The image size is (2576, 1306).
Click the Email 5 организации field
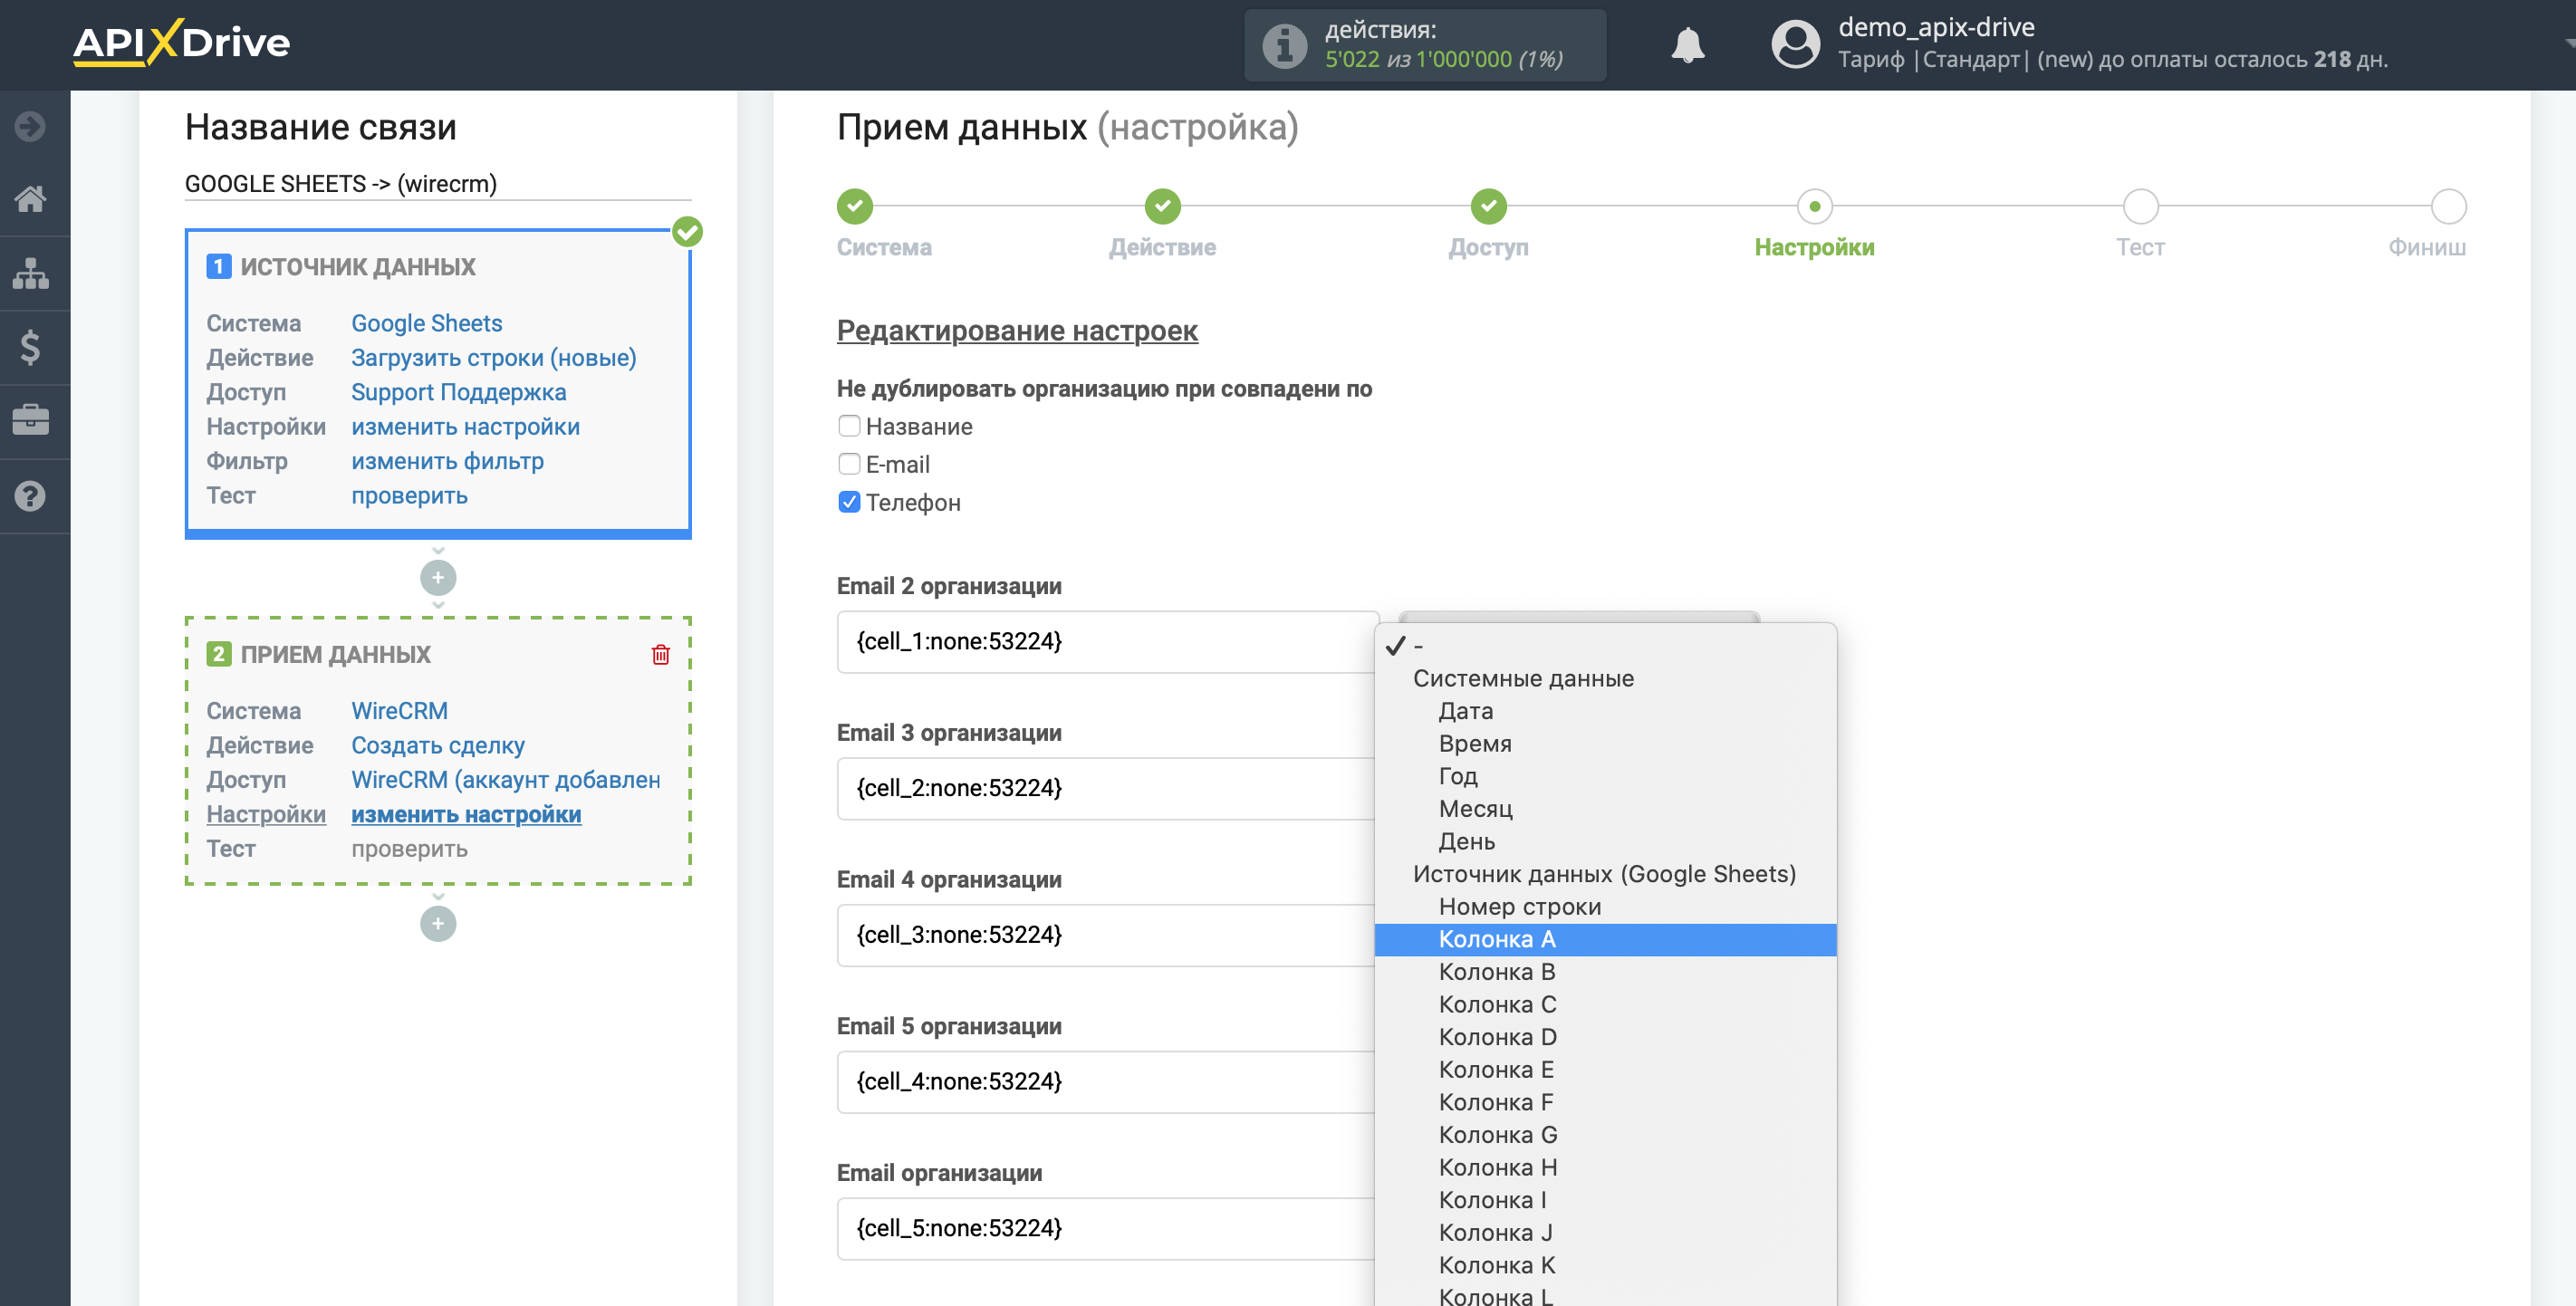click(1106, 1082)
